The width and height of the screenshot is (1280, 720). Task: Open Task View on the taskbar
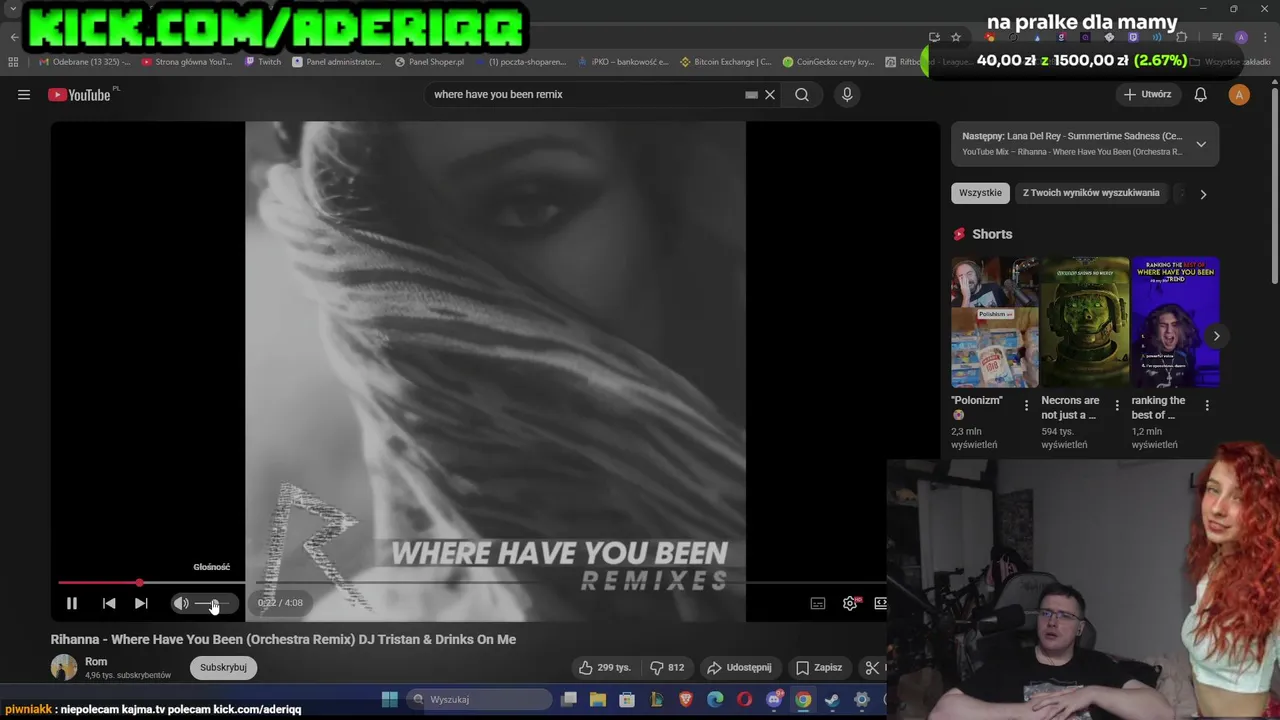pyautogui.click(x=569, y=699)
